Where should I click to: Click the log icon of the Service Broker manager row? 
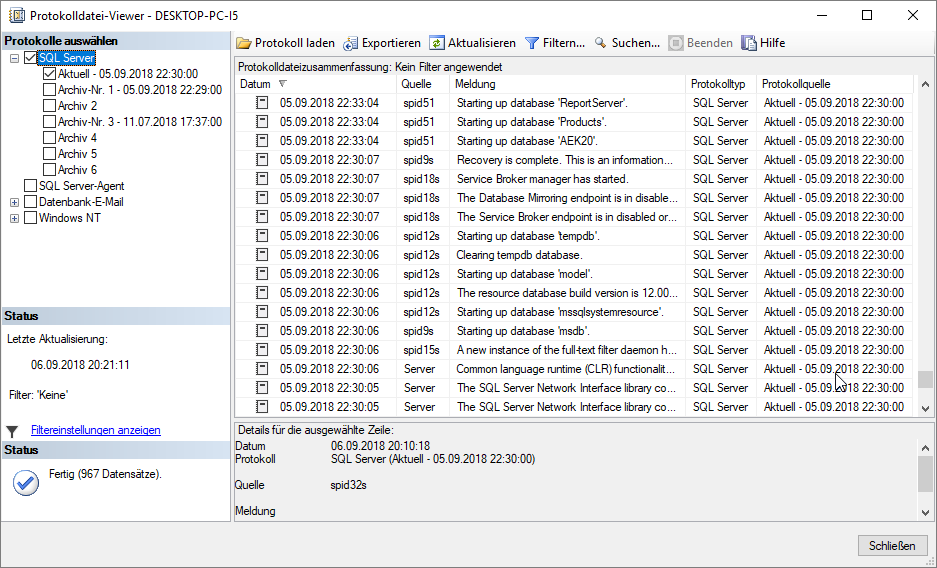(x=262, y=179)
